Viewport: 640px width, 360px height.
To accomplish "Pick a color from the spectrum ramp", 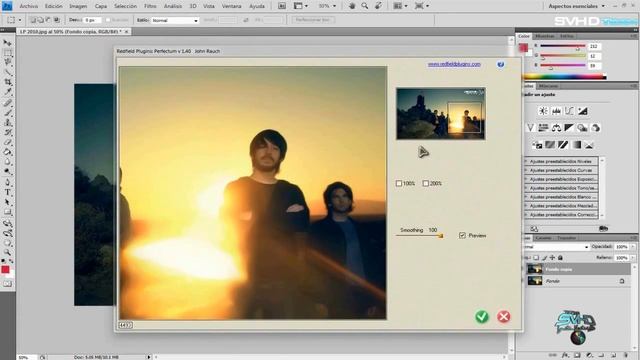I will pyautogui.click(x=564, y=76).
